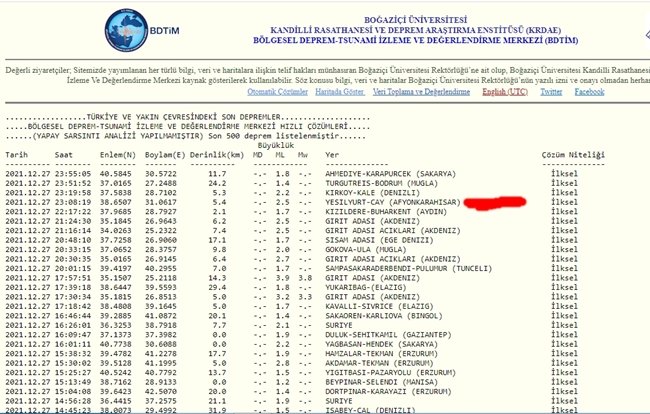The image size is (650, 414).
Task: Select KIZILDERE-BUHARKENT (AYDIN) location text
Action: [x=386, y=212]
